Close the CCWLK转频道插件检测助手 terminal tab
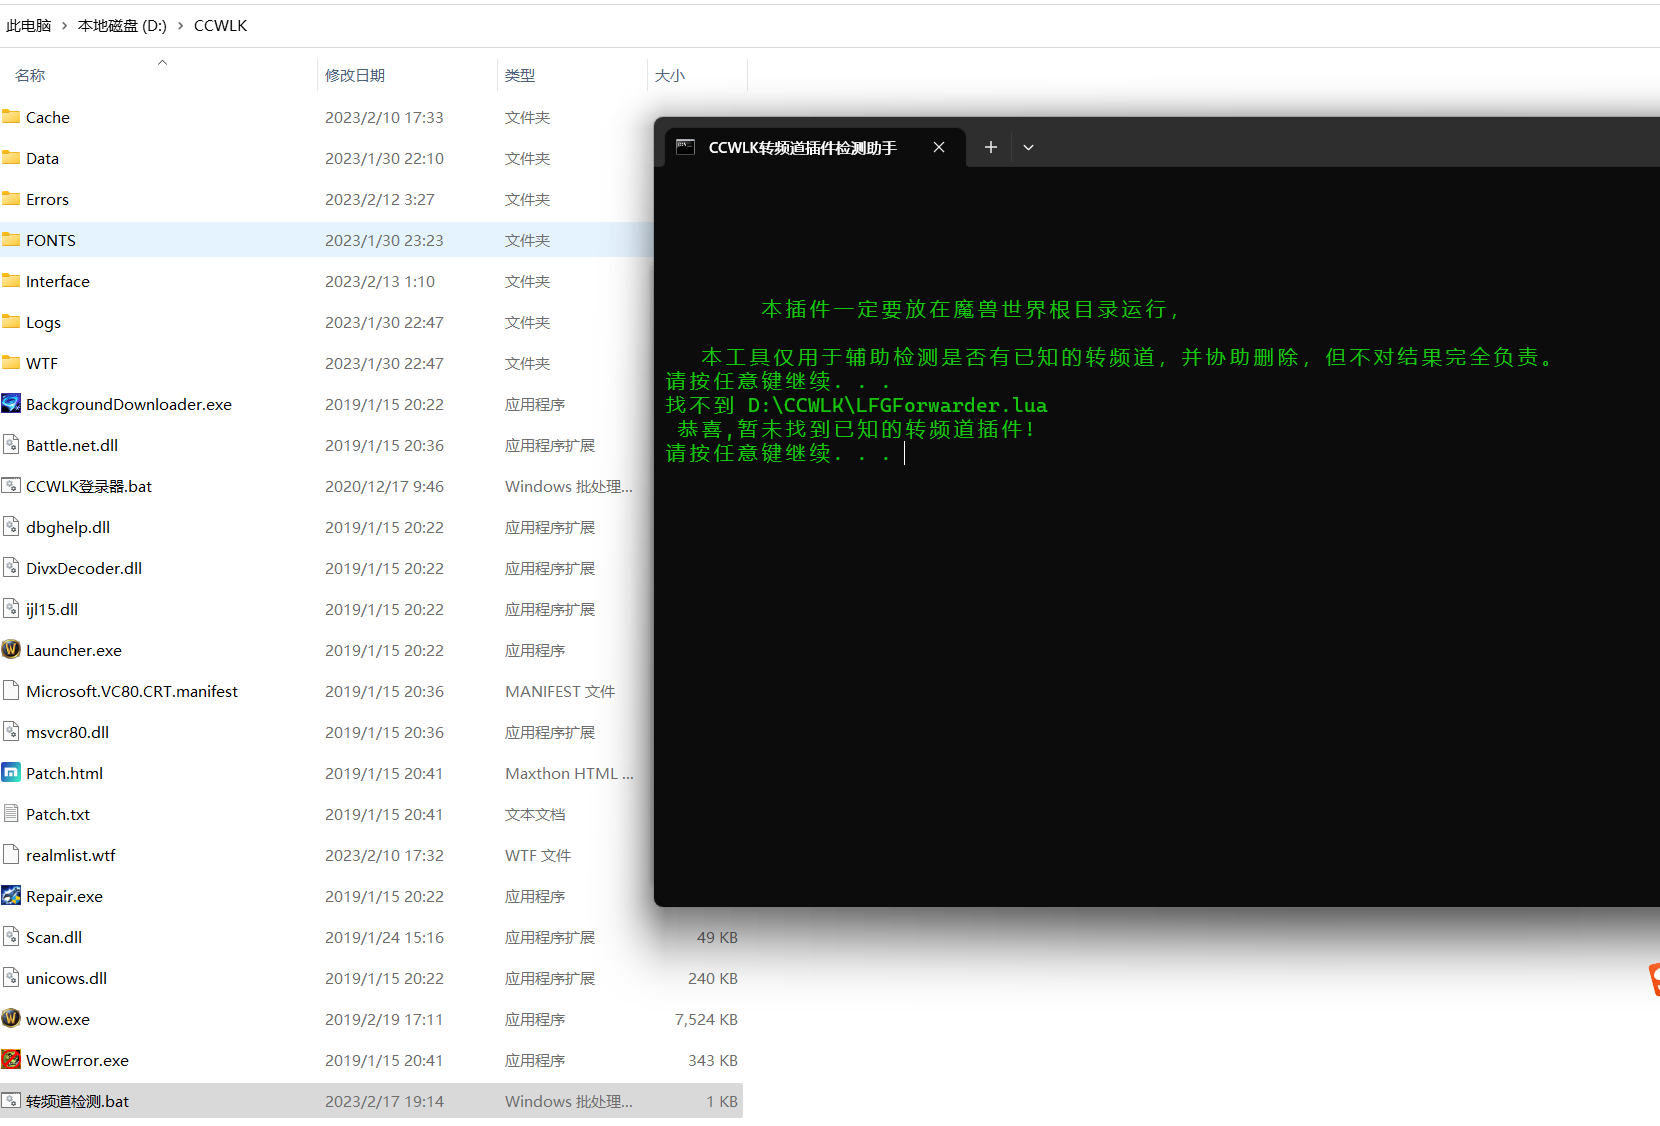The width and height of the screenshot is (1660, 1126). tap(939, 147)
